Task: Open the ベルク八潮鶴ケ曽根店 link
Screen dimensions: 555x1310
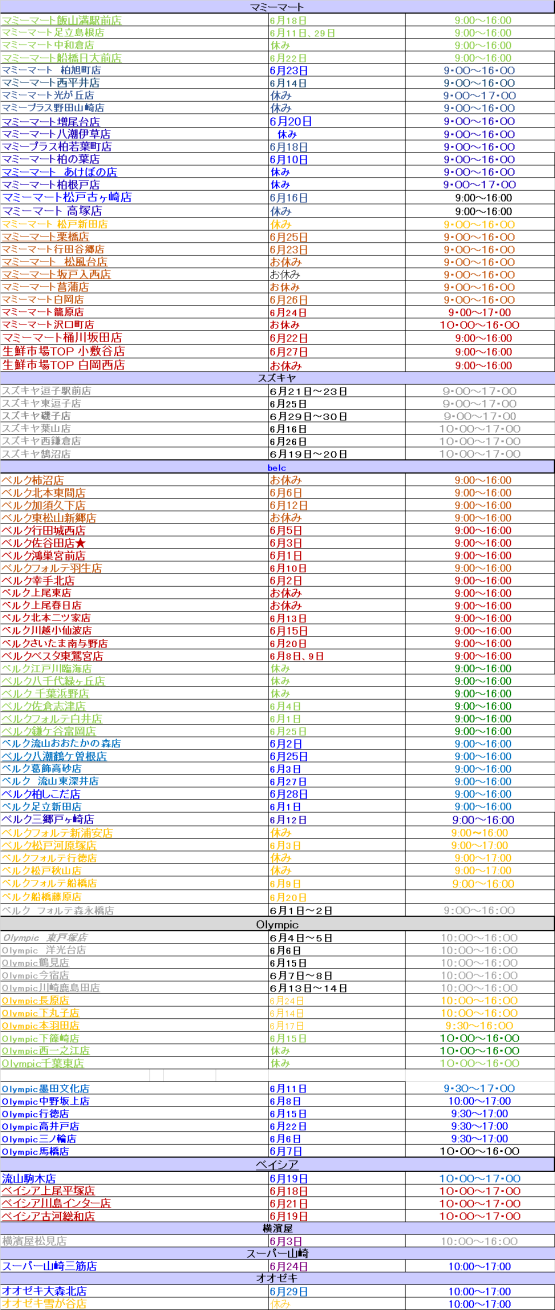Action: tap(55, 757)
